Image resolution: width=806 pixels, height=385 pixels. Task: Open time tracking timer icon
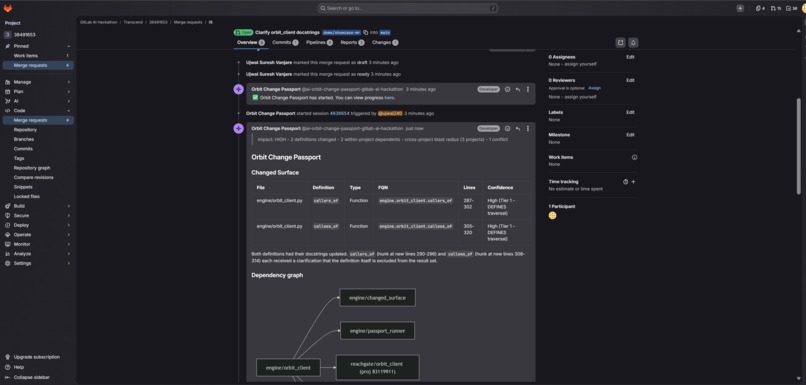pos(626,181)
